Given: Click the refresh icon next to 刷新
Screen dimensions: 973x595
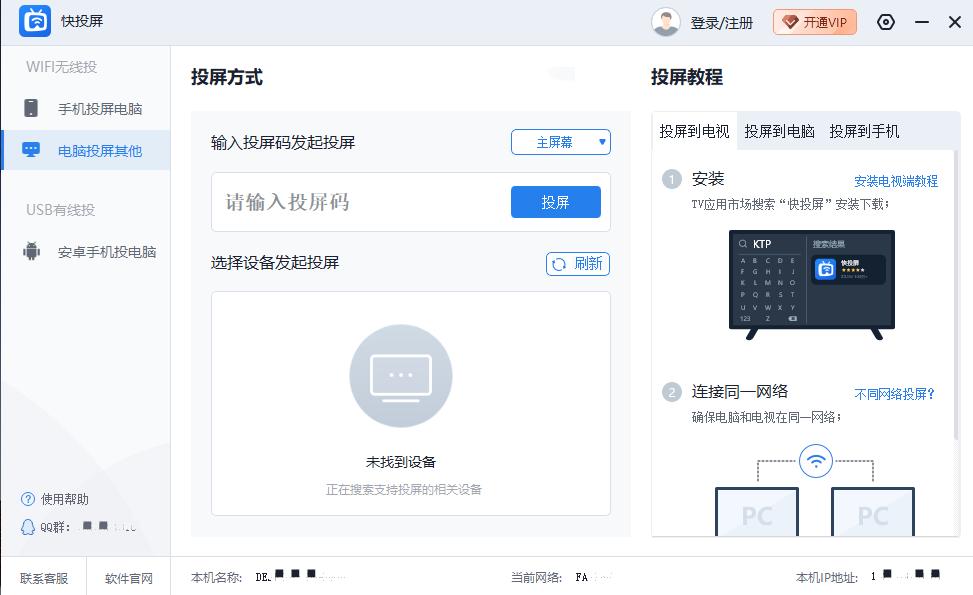Looking at the screenshot, I should pos(558,264).
